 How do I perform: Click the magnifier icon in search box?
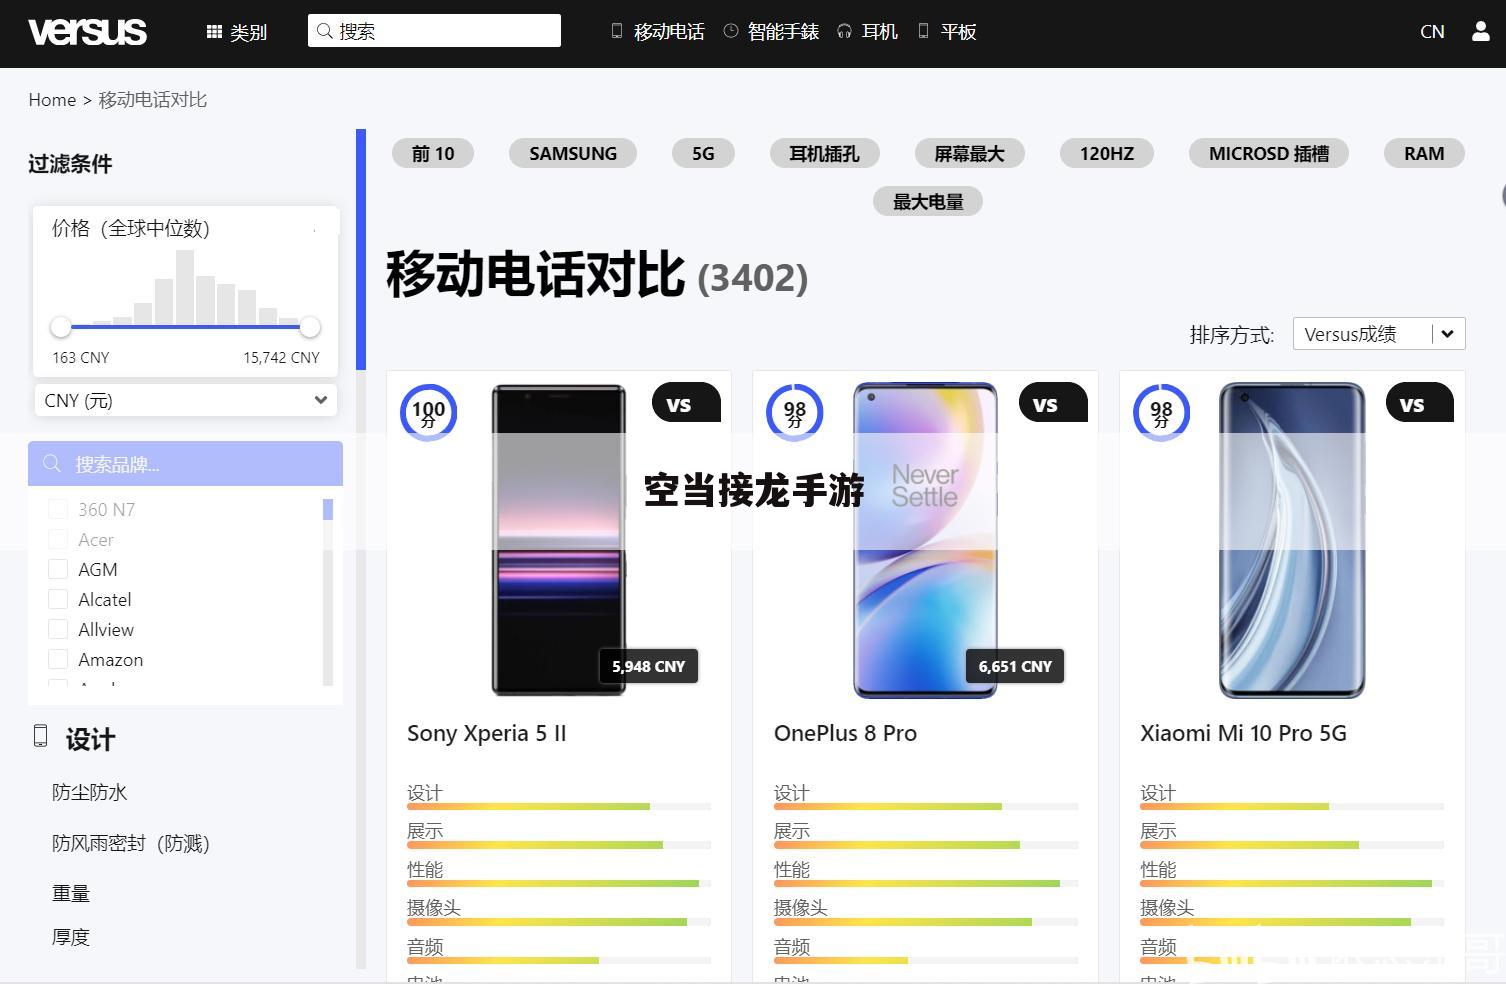click(324, 31)
